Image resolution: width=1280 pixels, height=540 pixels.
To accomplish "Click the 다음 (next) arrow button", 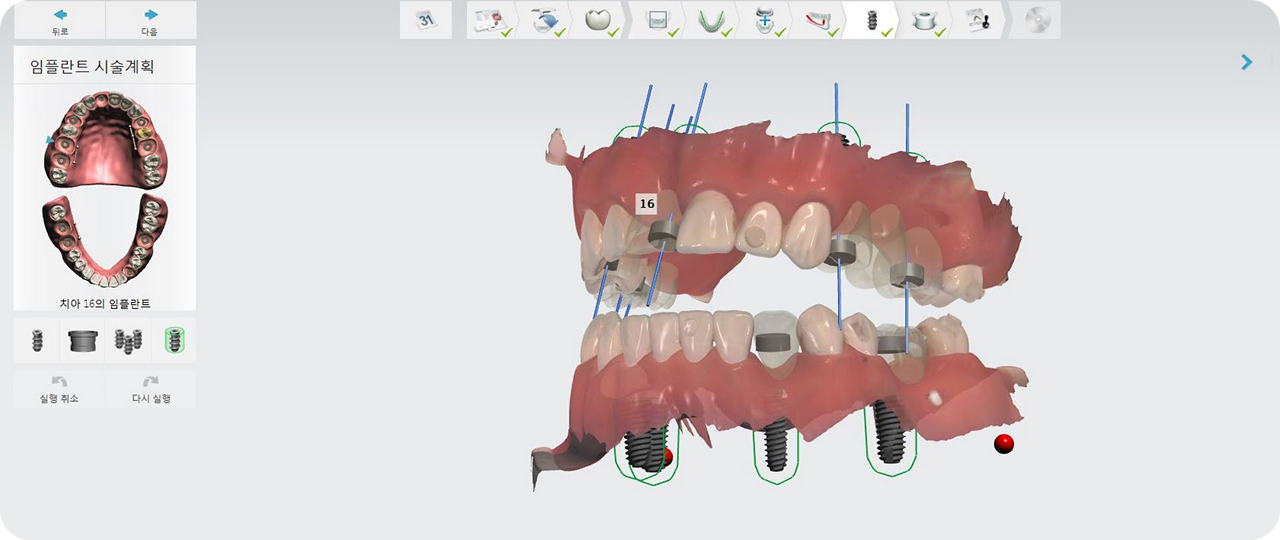I will (151, 20).
